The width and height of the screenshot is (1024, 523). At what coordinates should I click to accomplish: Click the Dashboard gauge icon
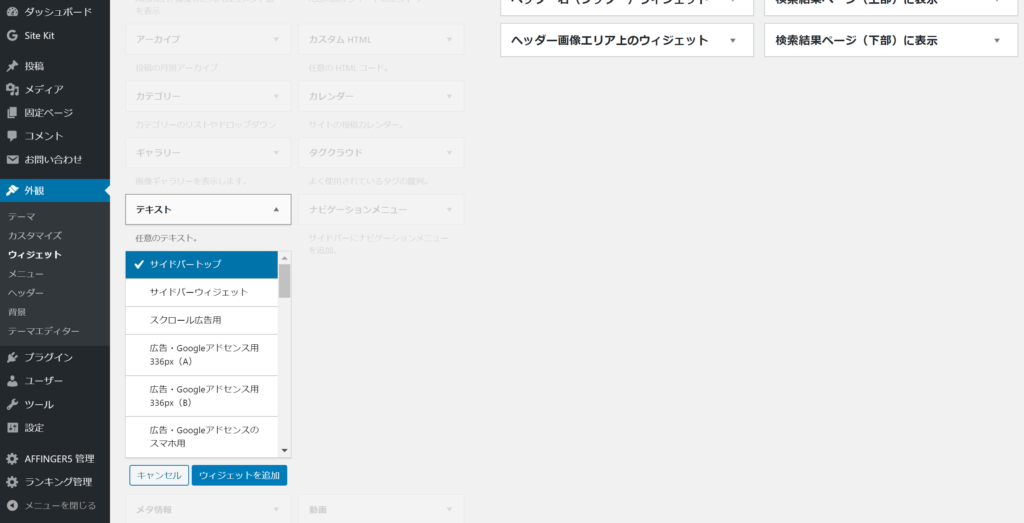click(x=12, y=12)
